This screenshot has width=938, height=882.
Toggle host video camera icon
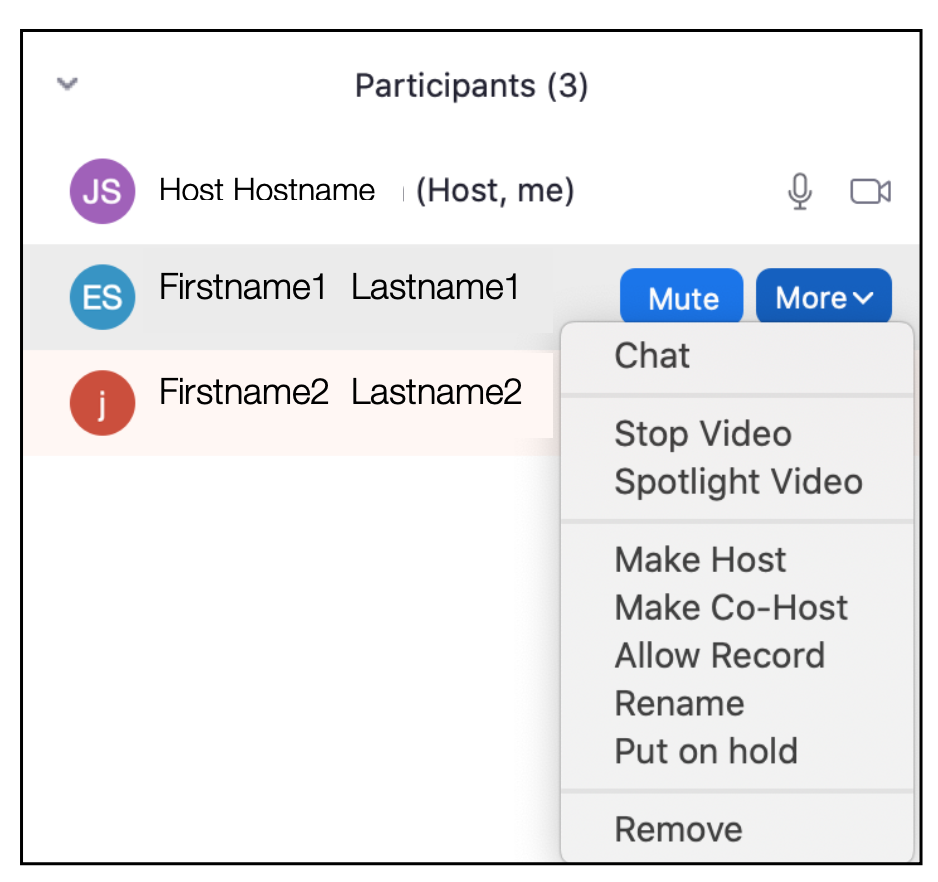click(x=870, y=191)
